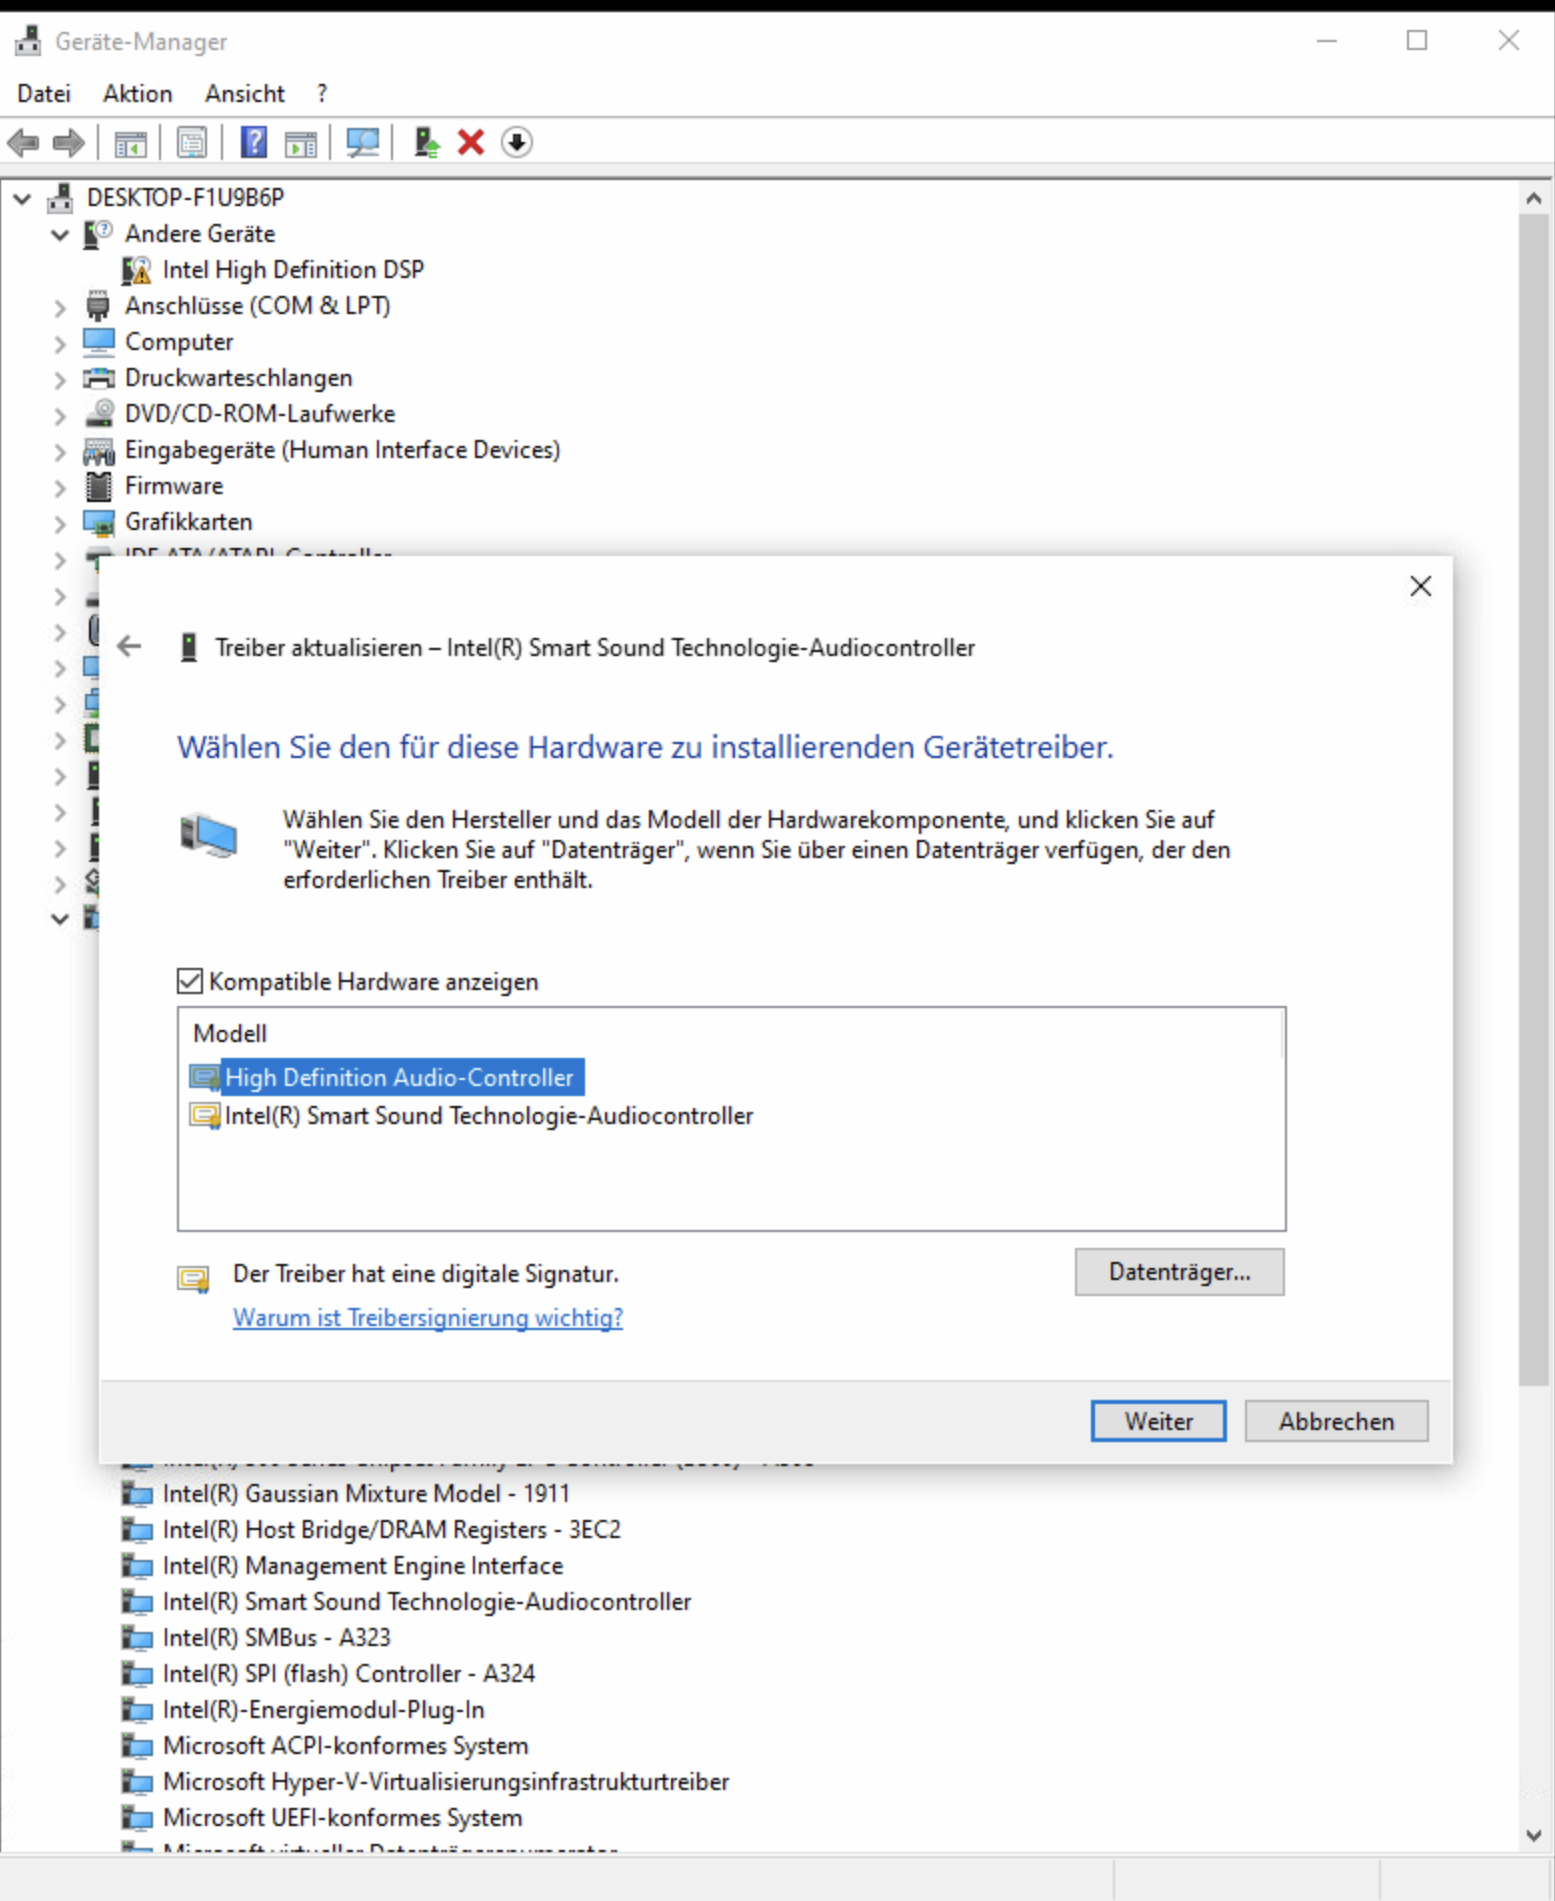Select Microsoft Hyper-V-Virtualisierungsinfrastrukturtreiber

click(x=446, y=1781)
